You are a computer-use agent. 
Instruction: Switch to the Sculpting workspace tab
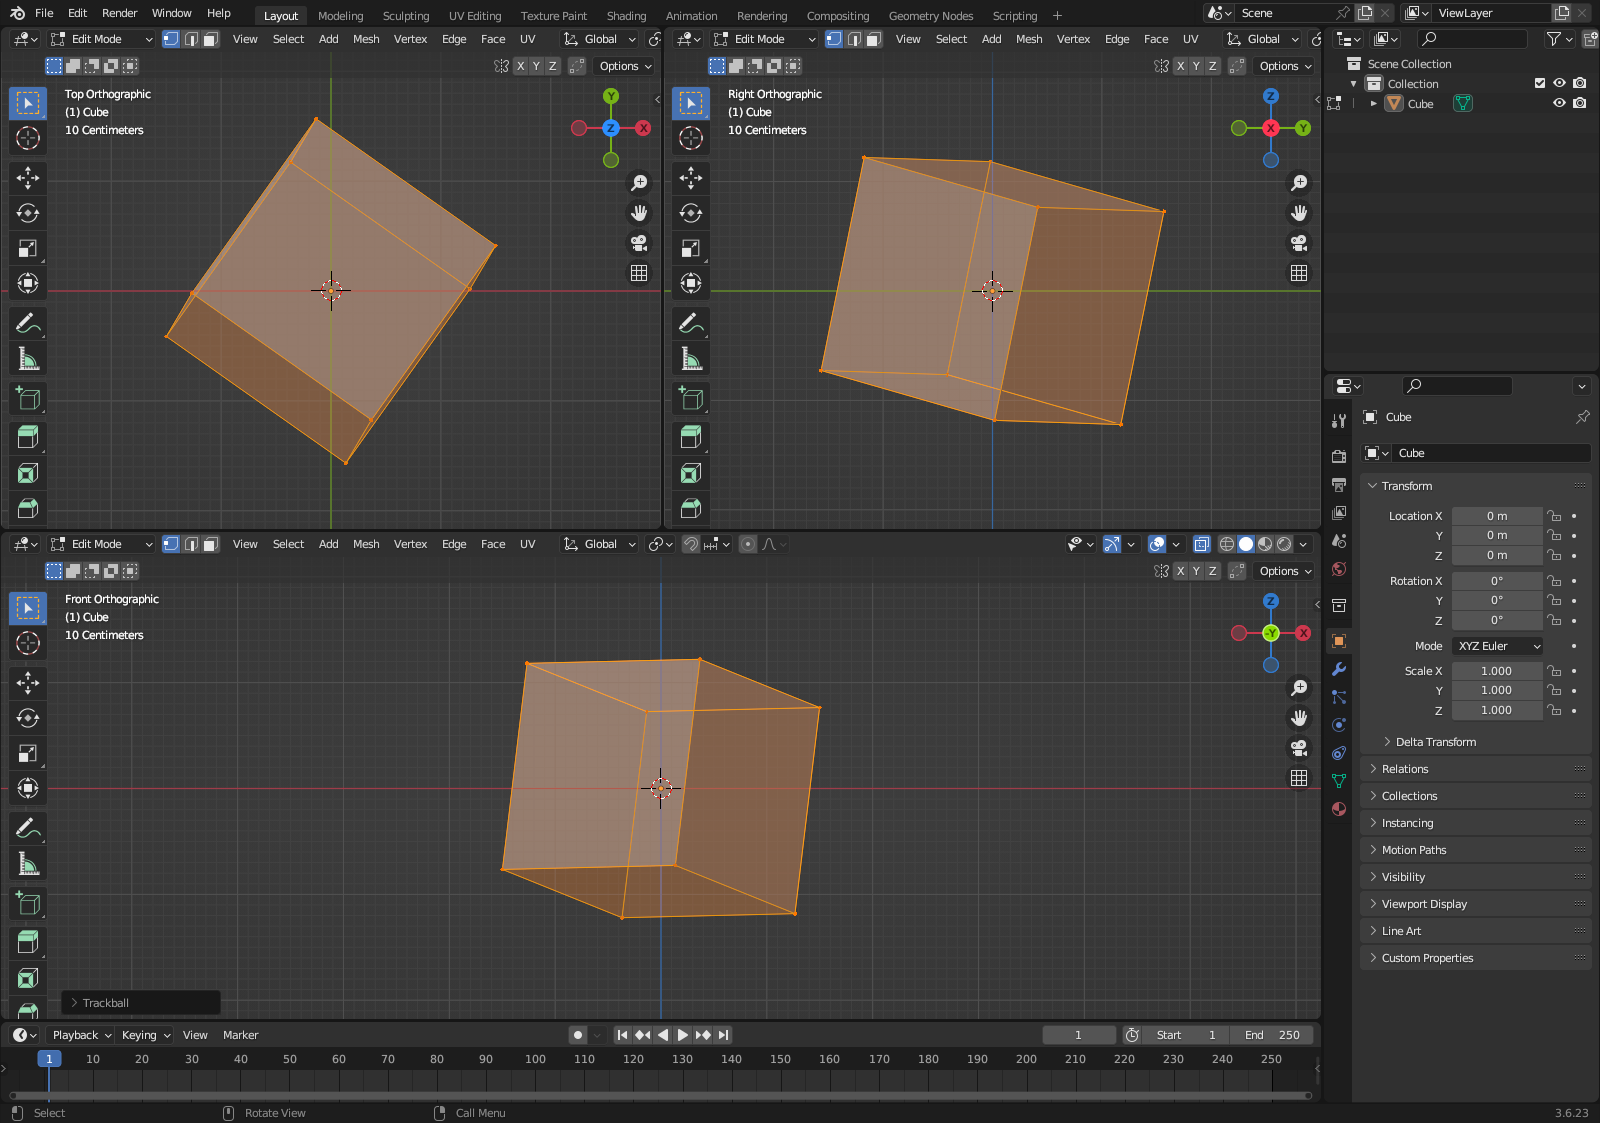[x=405, y=16]
